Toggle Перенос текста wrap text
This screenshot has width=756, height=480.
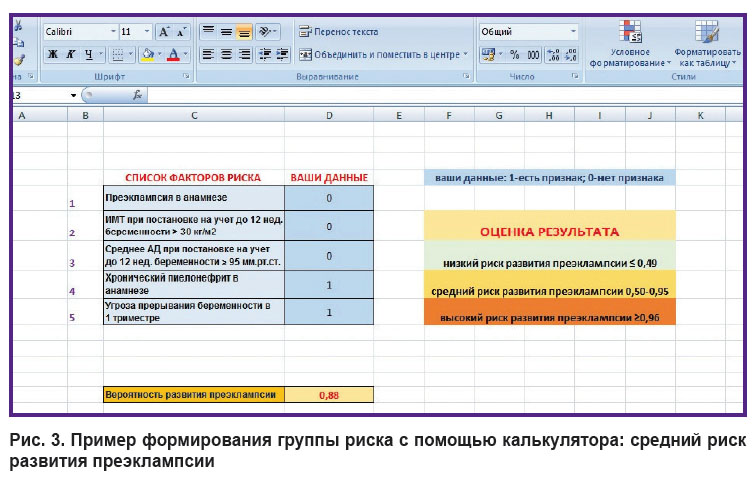click(338, 32)
